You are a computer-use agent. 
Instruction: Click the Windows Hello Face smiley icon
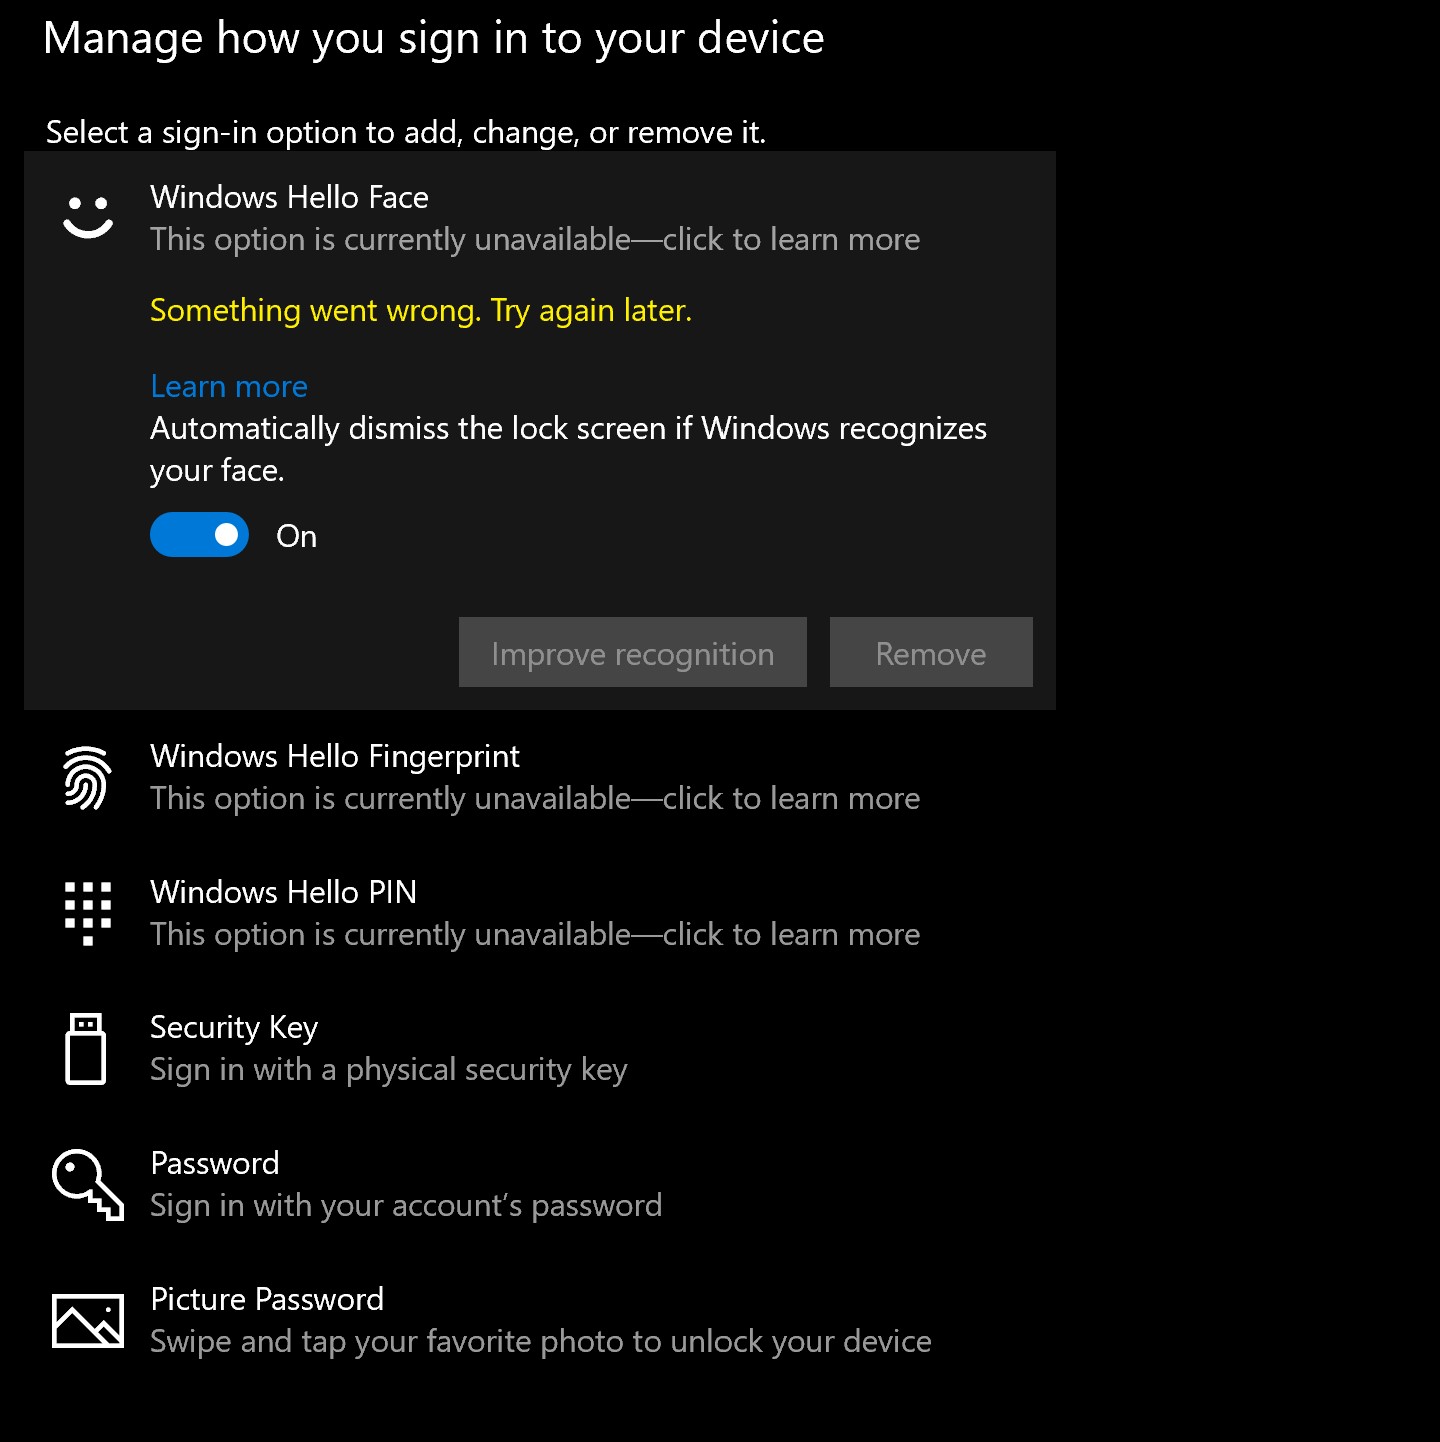[x=88, y=217]
